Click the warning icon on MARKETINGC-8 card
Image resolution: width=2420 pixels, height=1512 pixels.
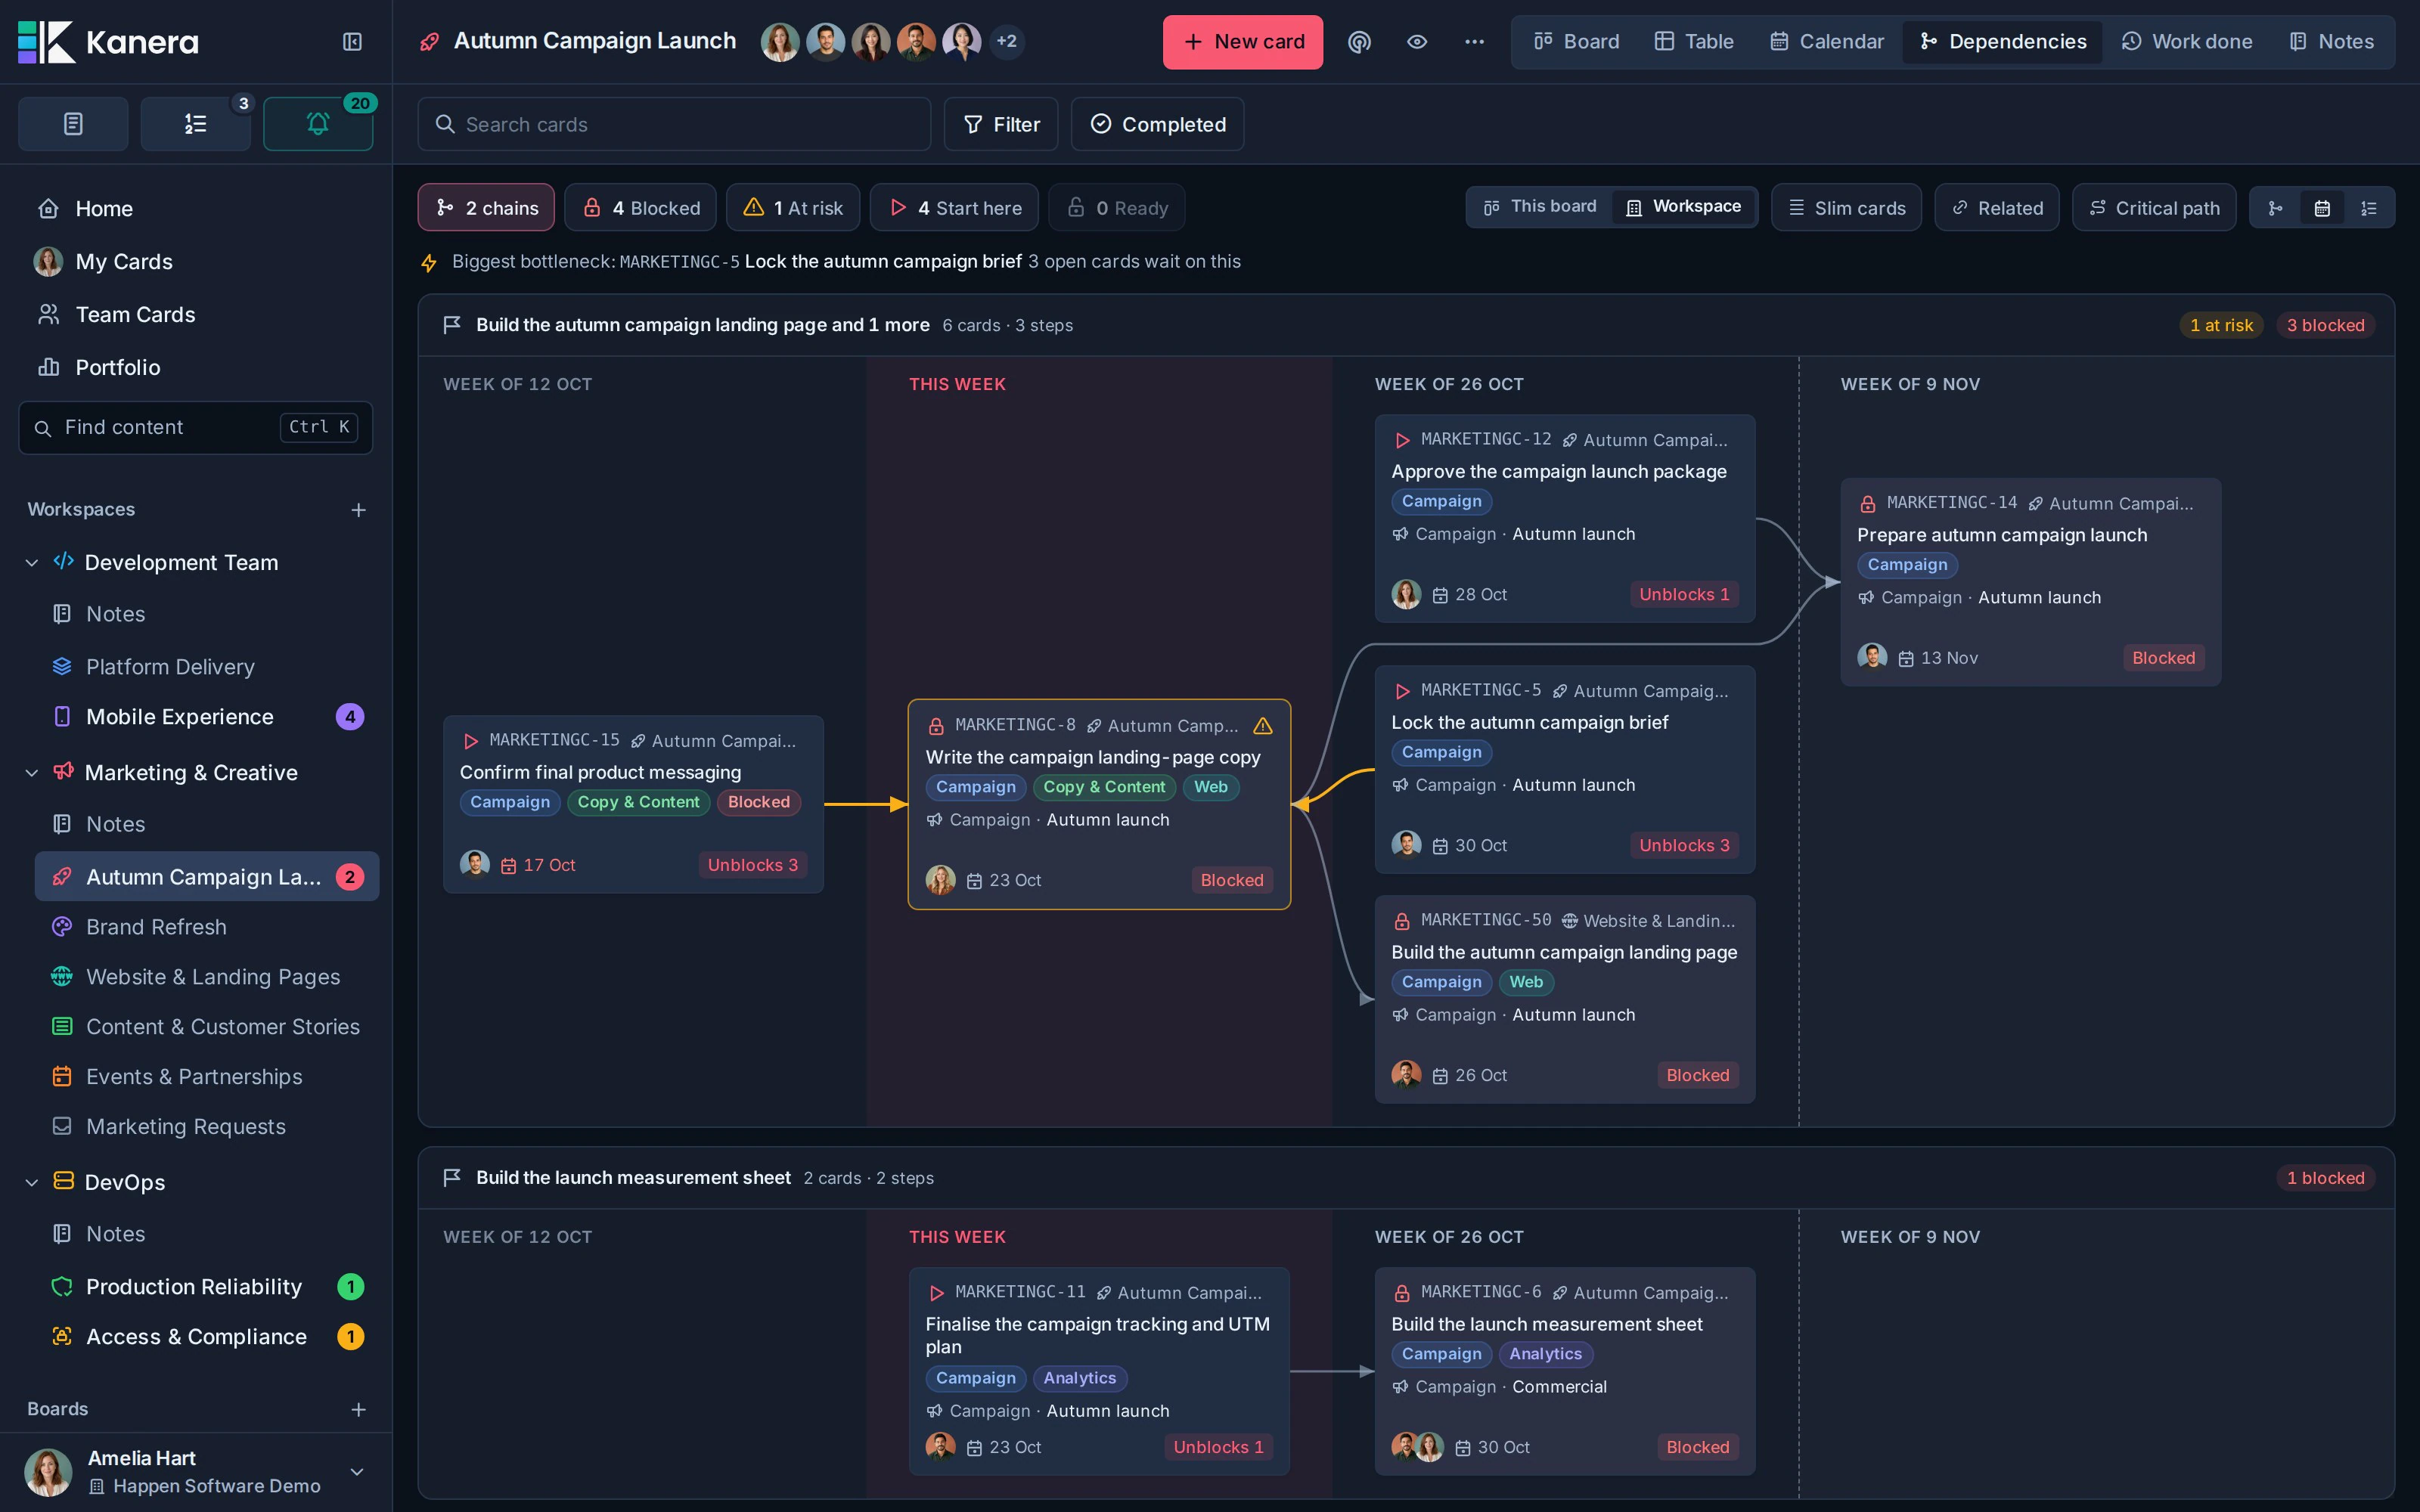point(1263,725)
